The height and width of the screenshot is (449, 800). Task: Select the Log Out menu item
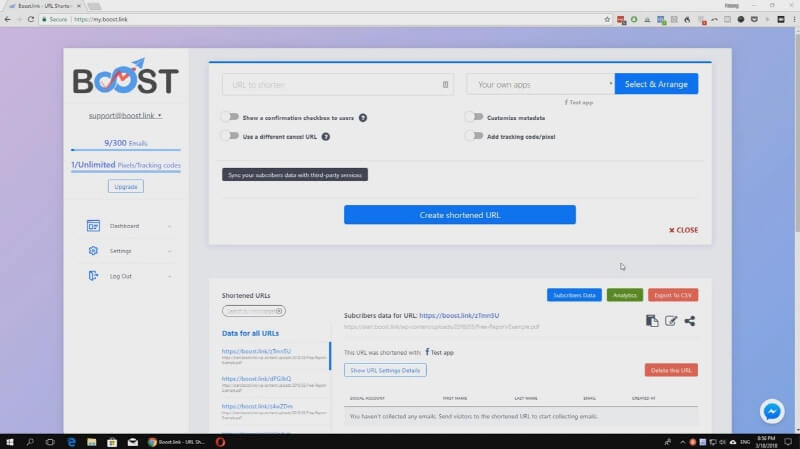coord(120,276)
